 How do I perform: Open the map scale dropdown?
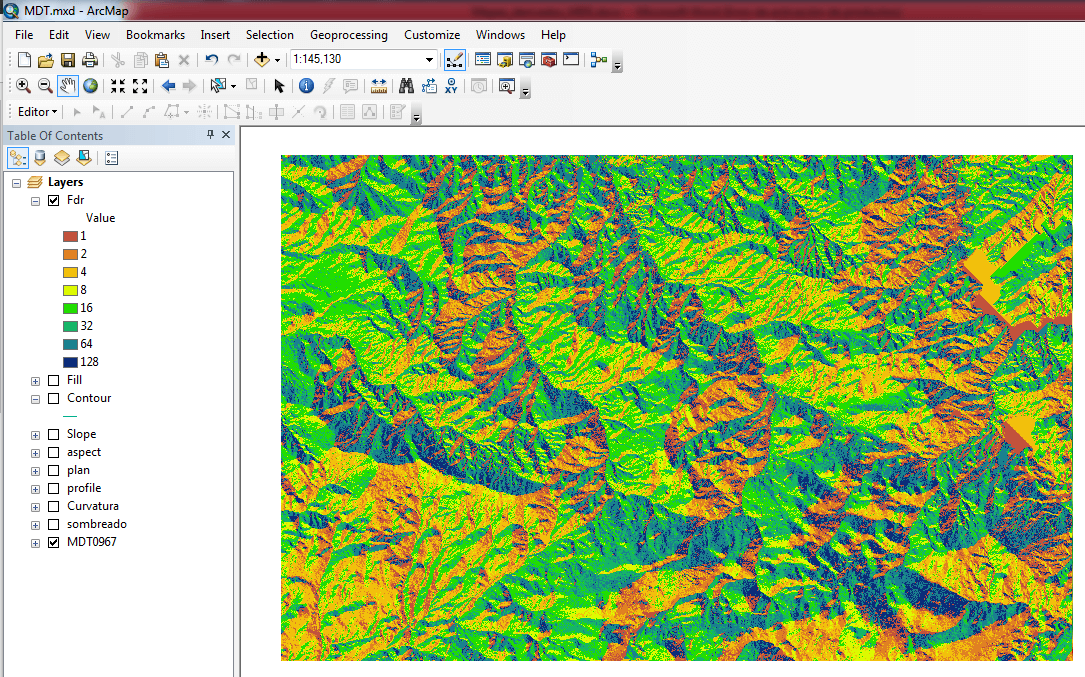(x=430, y=60)
